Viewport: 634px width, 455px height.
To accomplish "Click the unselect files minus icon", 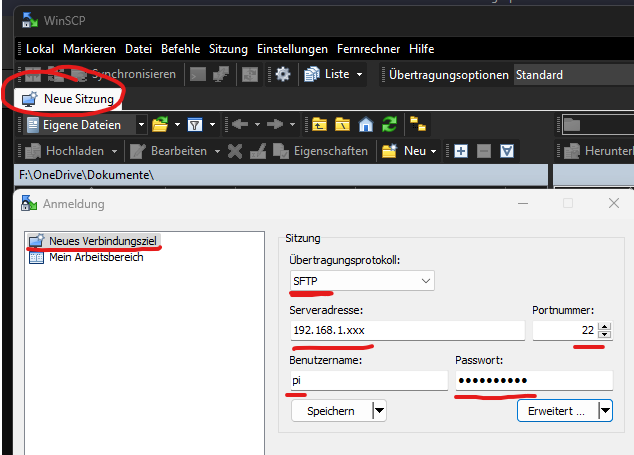I will point(484,151).
